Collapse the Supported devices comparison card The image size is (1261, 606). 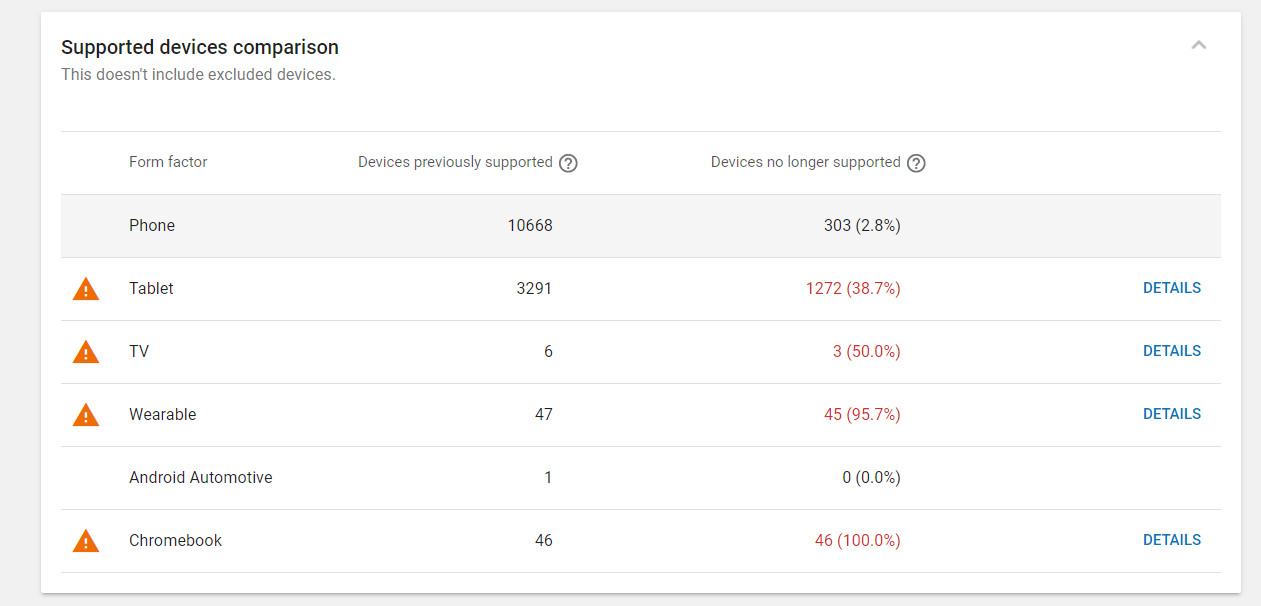1199,45
